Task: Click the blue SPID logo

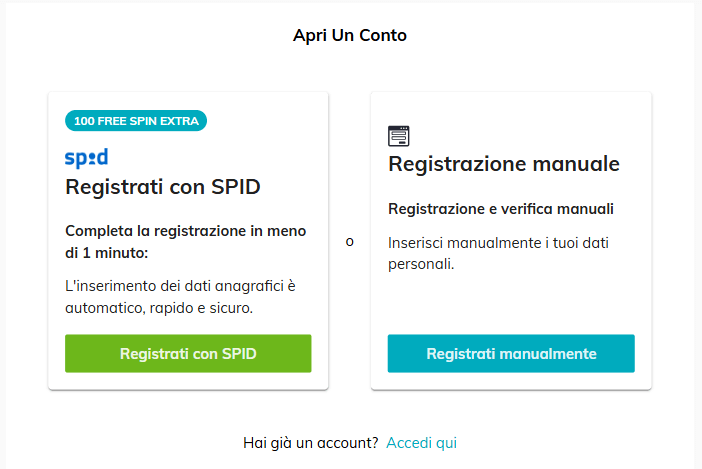Action: [86, 158]
